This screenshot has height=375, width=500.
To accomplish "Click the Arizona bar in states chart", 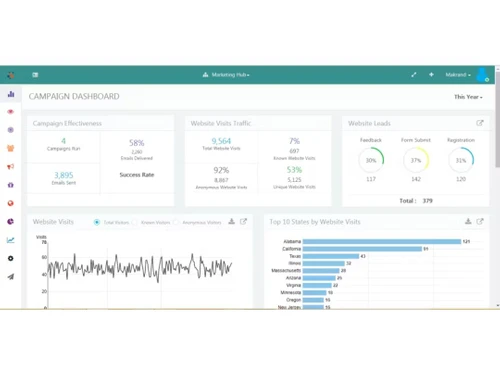I will tap(319, 278).
